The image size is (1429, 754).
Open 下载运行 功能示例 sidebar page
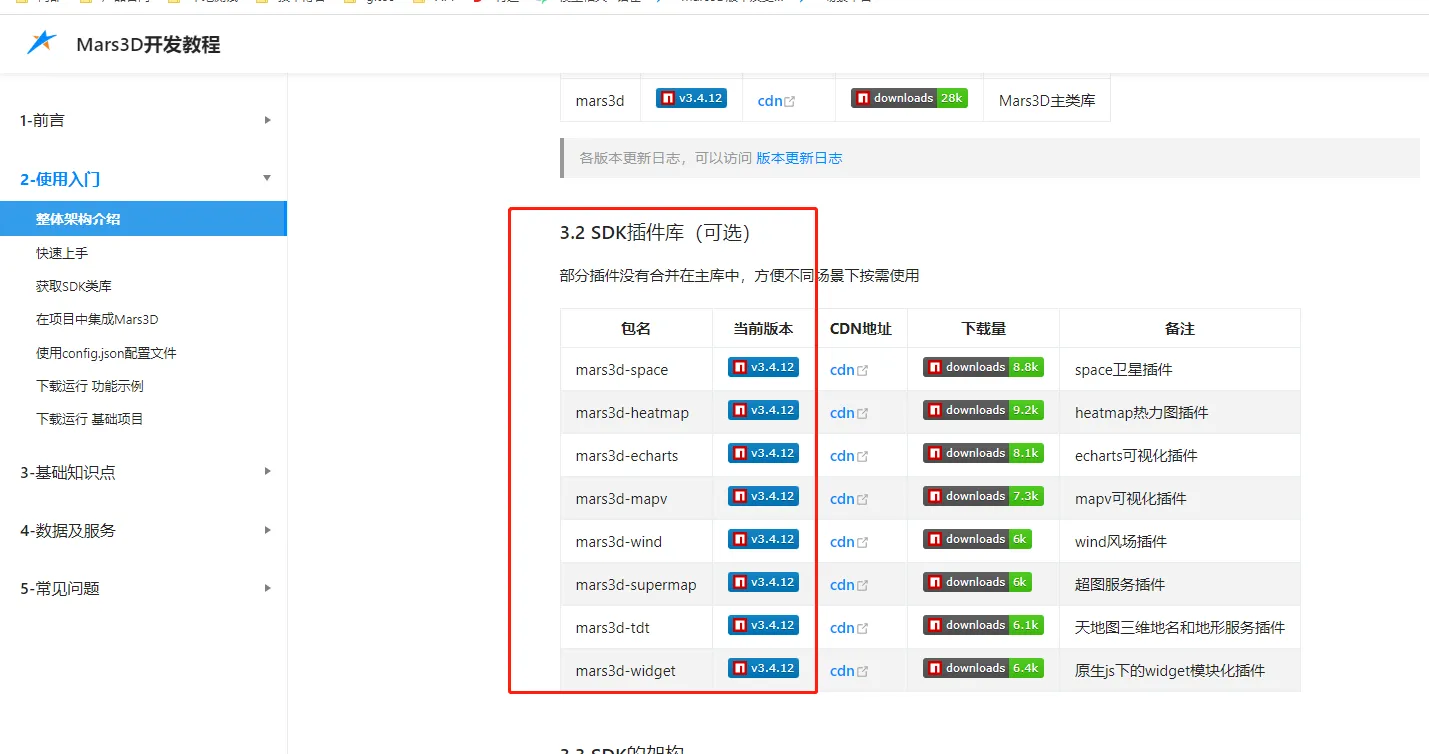coord(90,386)
